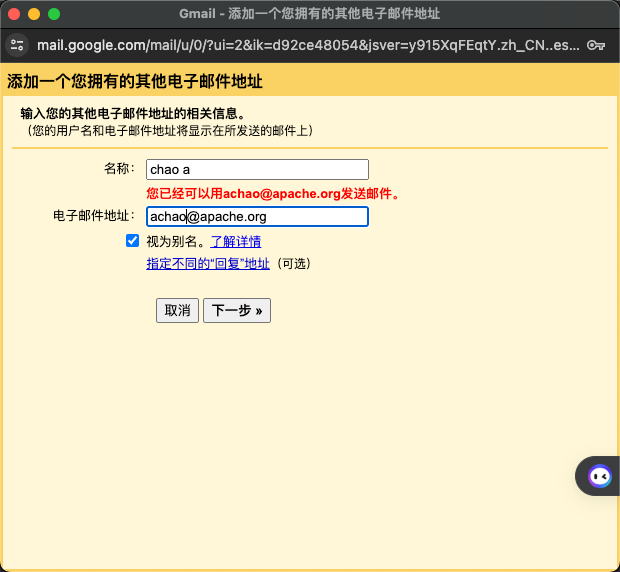Click the 名称: field label
The image size is (620, 572).
[x=119, y=169]
